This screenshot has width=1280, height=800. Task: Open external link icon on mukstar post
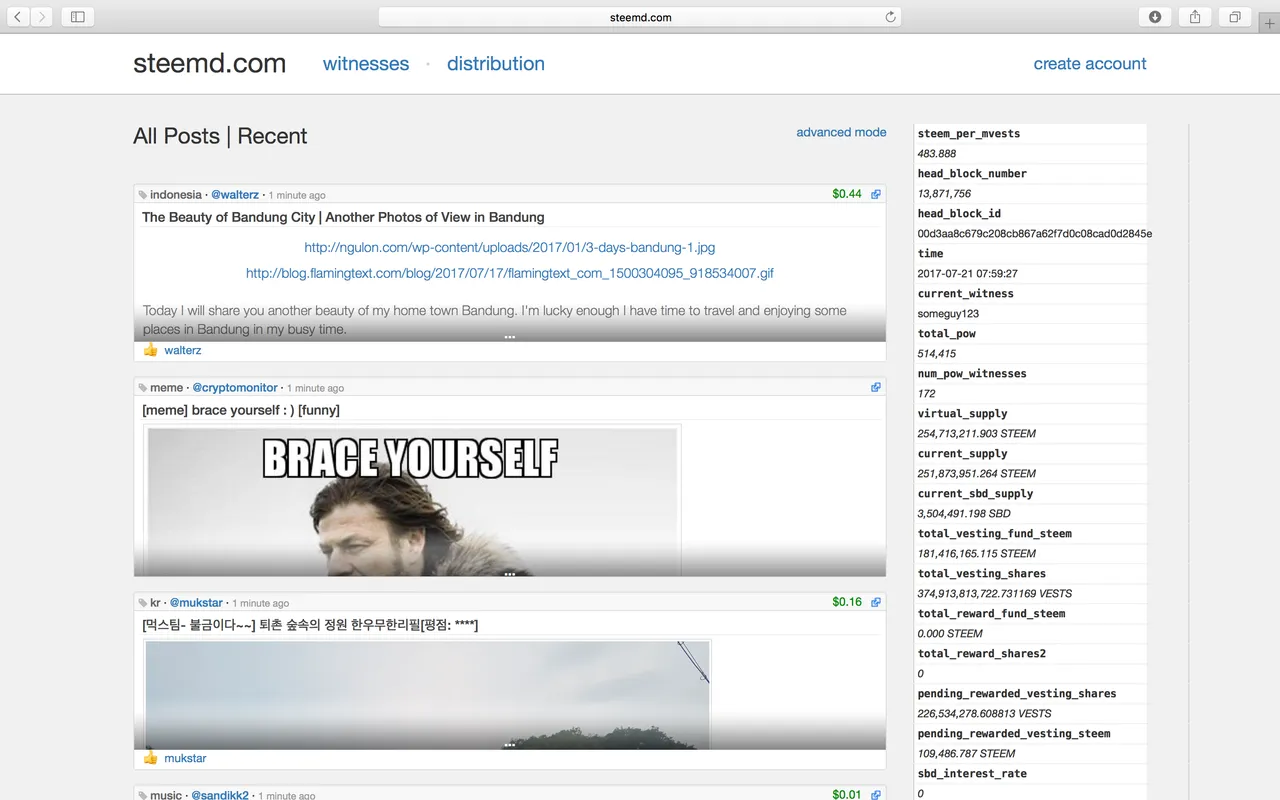click(x=876, y=602)
